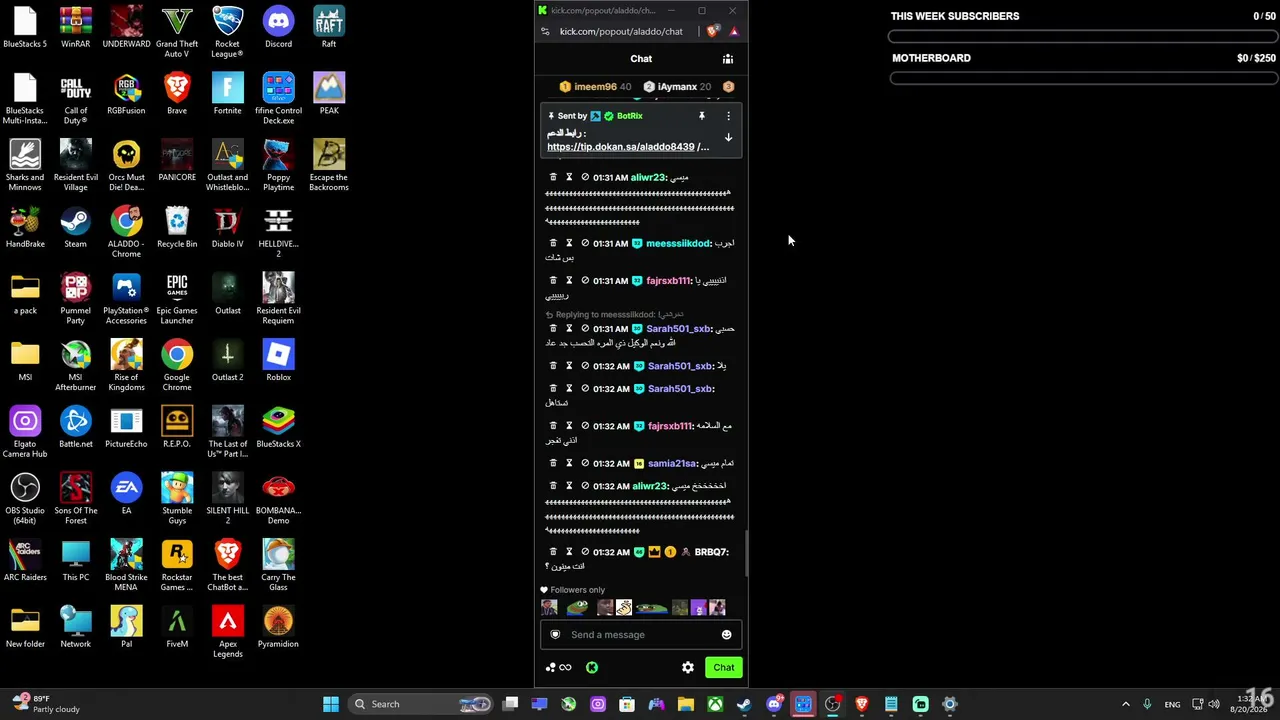
Task: Open Discord desktop shortcut
Action: tap(278, 27)
